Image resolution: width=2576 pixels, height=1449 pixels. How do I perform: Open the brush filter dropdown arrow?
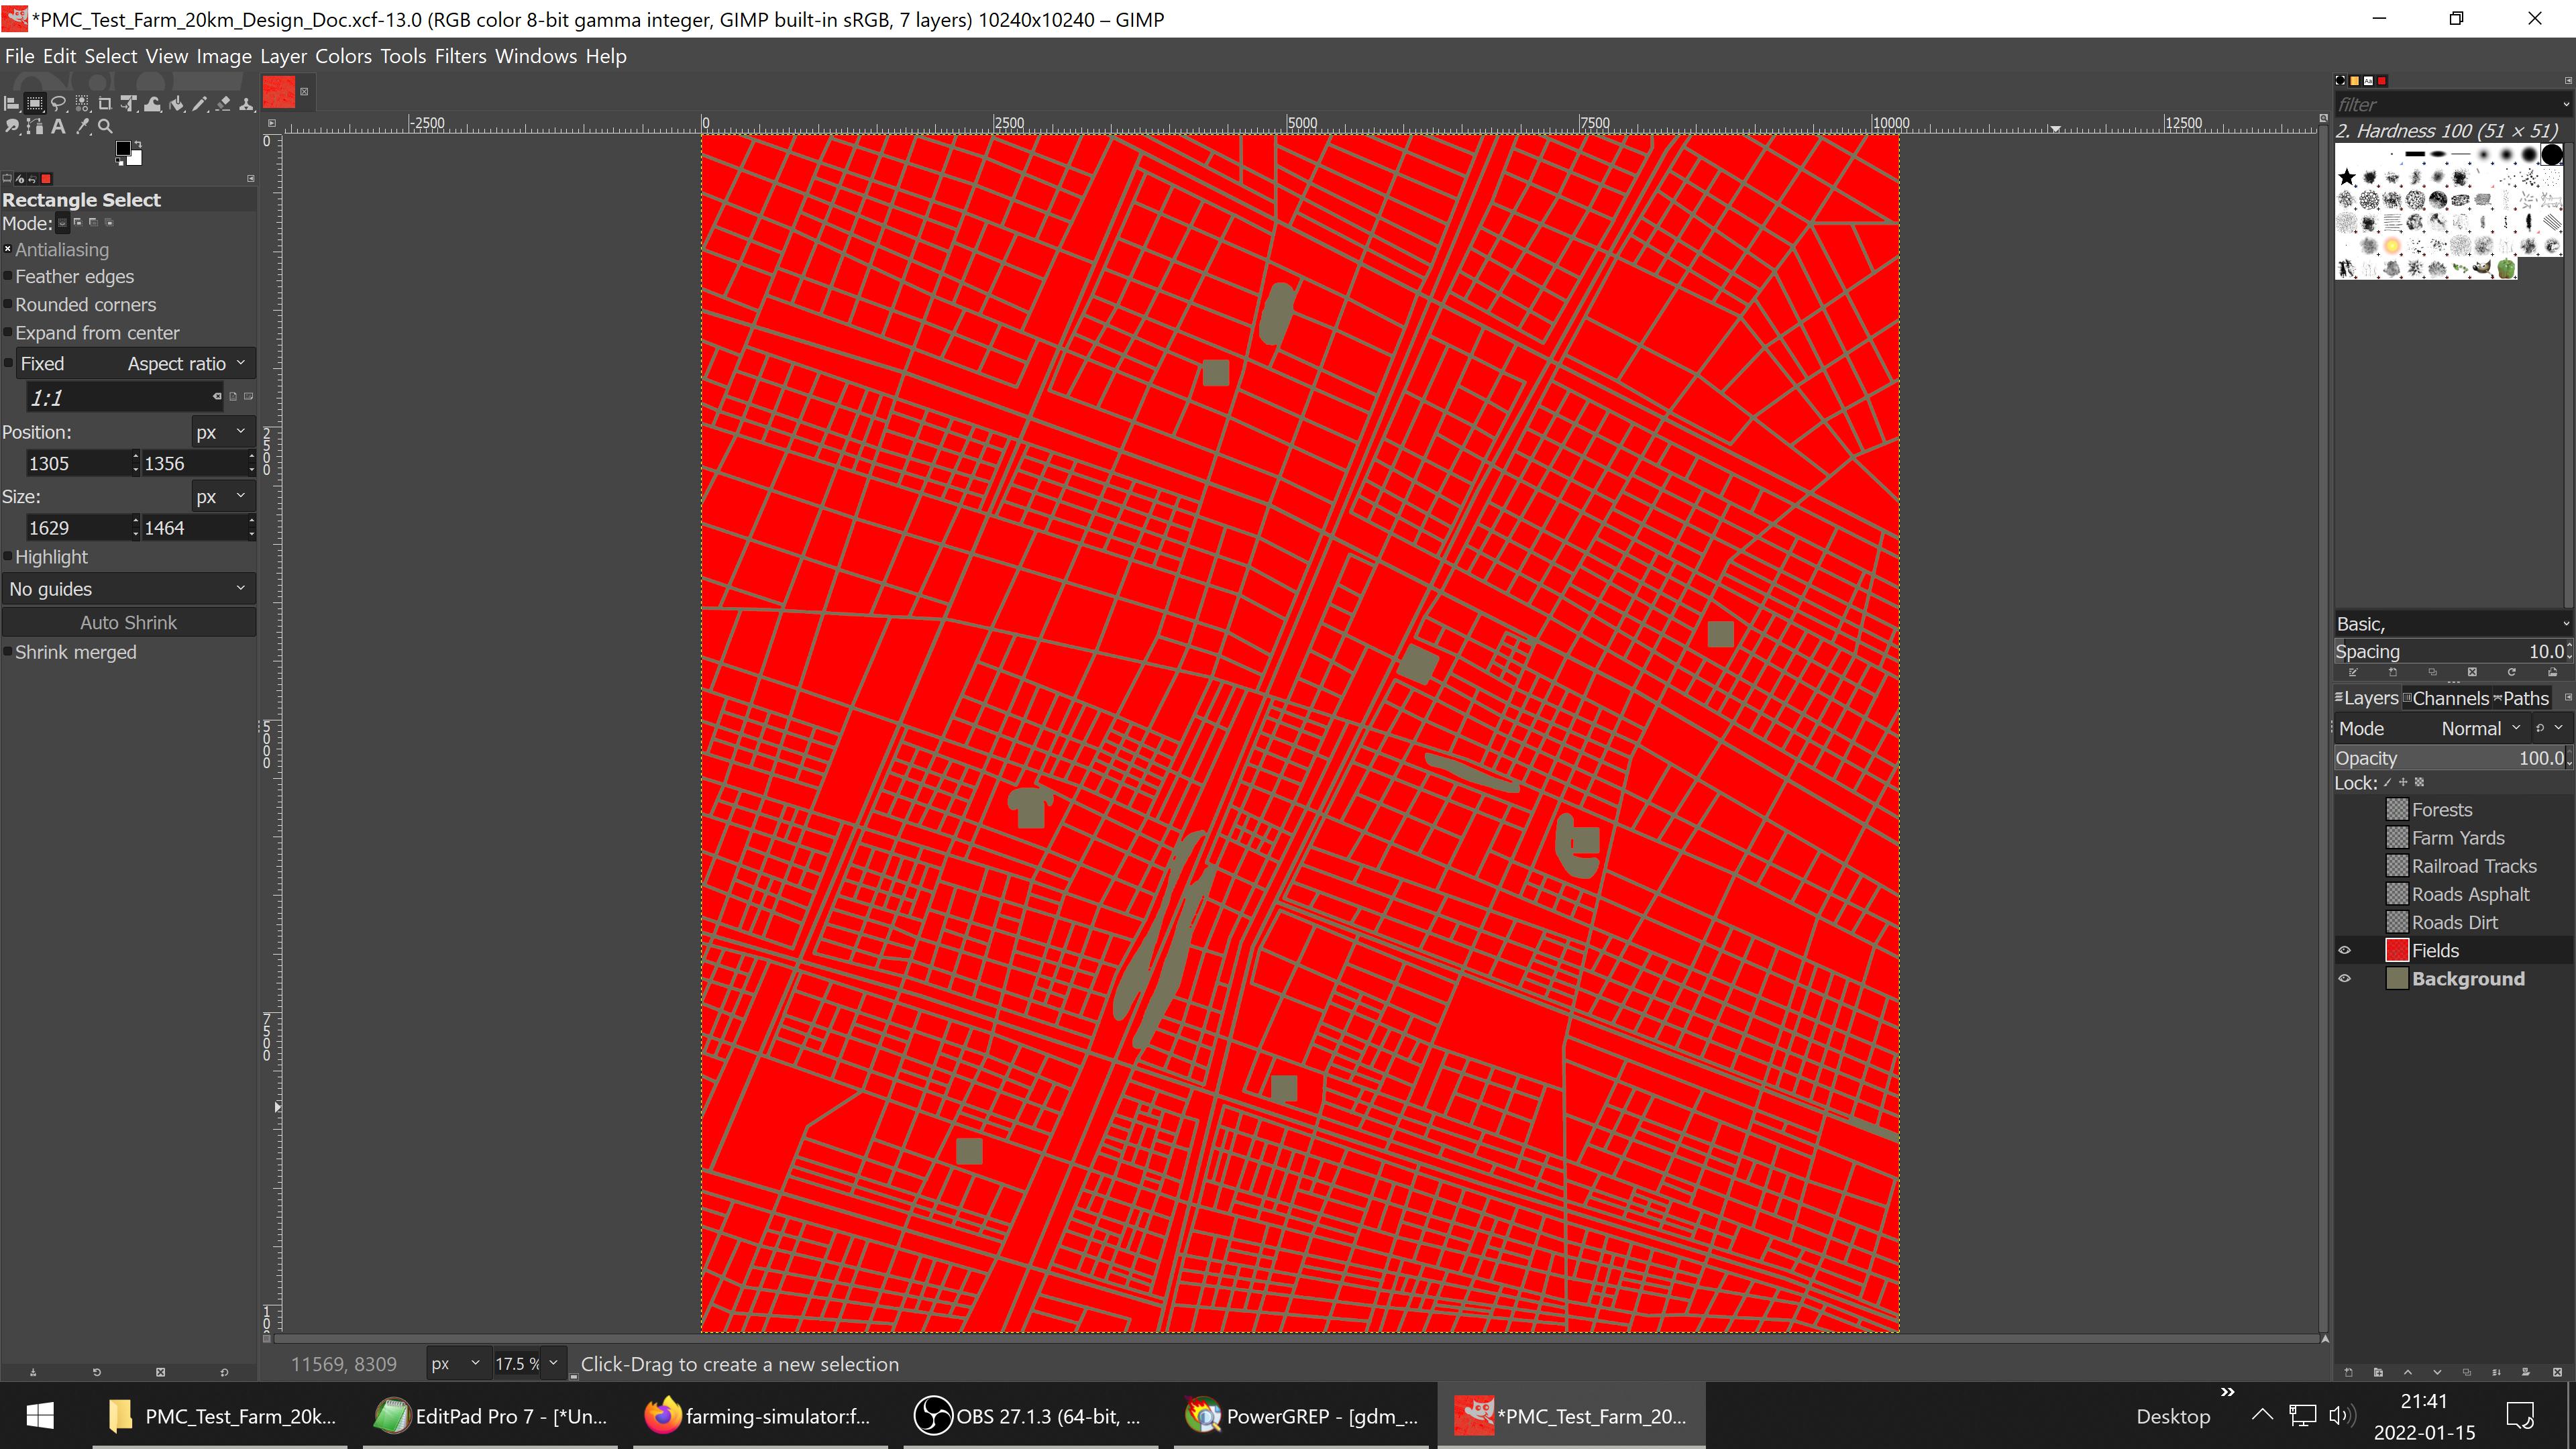2565,105
